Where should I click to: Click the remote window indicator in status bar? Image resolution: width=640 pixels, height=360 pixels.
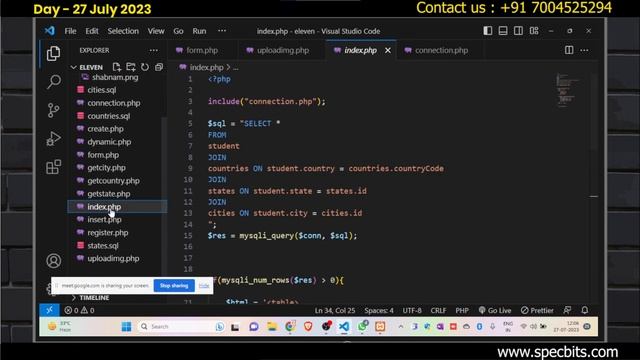49,310
